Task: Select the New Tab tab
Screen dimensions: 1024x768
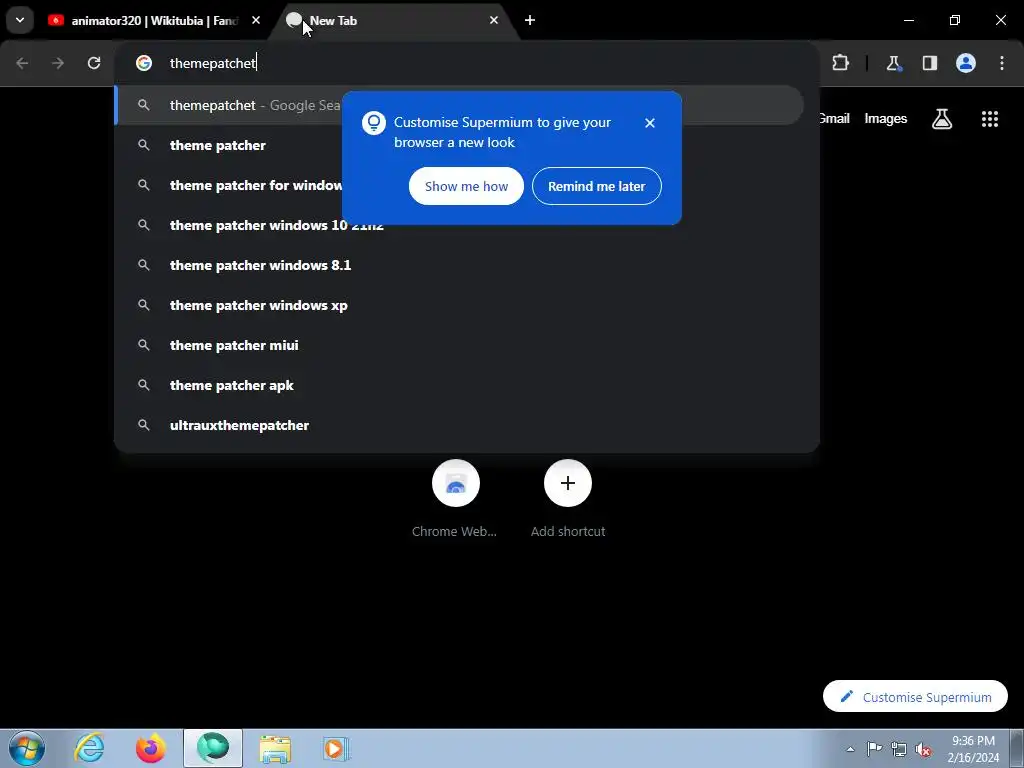Action: [x=394, y=21]
